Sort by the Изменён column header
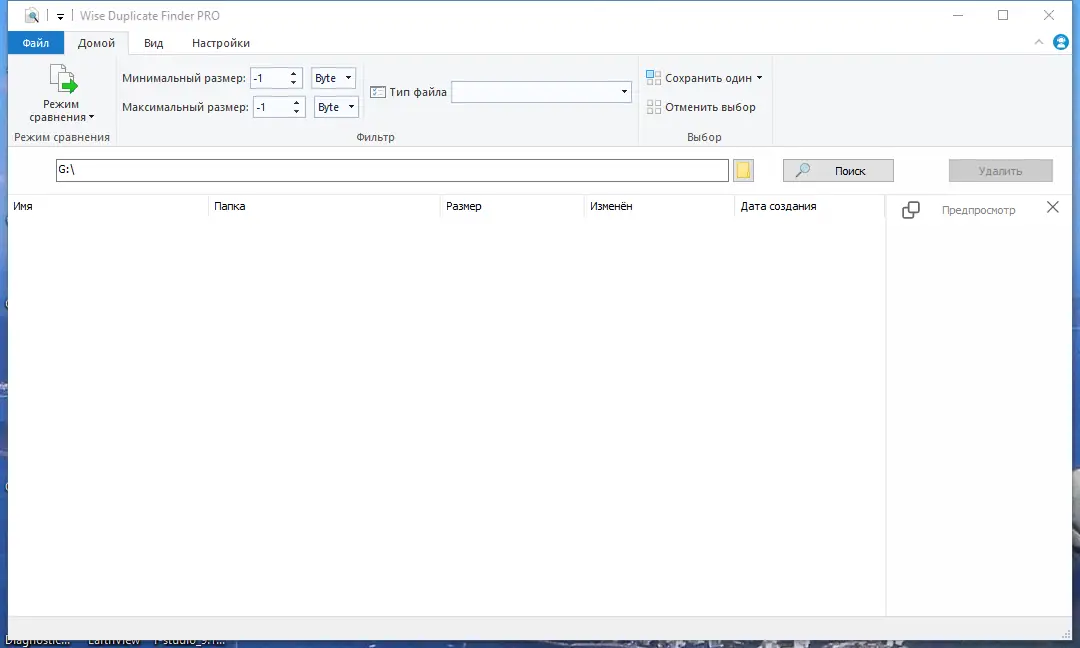 click(x=659, y=206)
